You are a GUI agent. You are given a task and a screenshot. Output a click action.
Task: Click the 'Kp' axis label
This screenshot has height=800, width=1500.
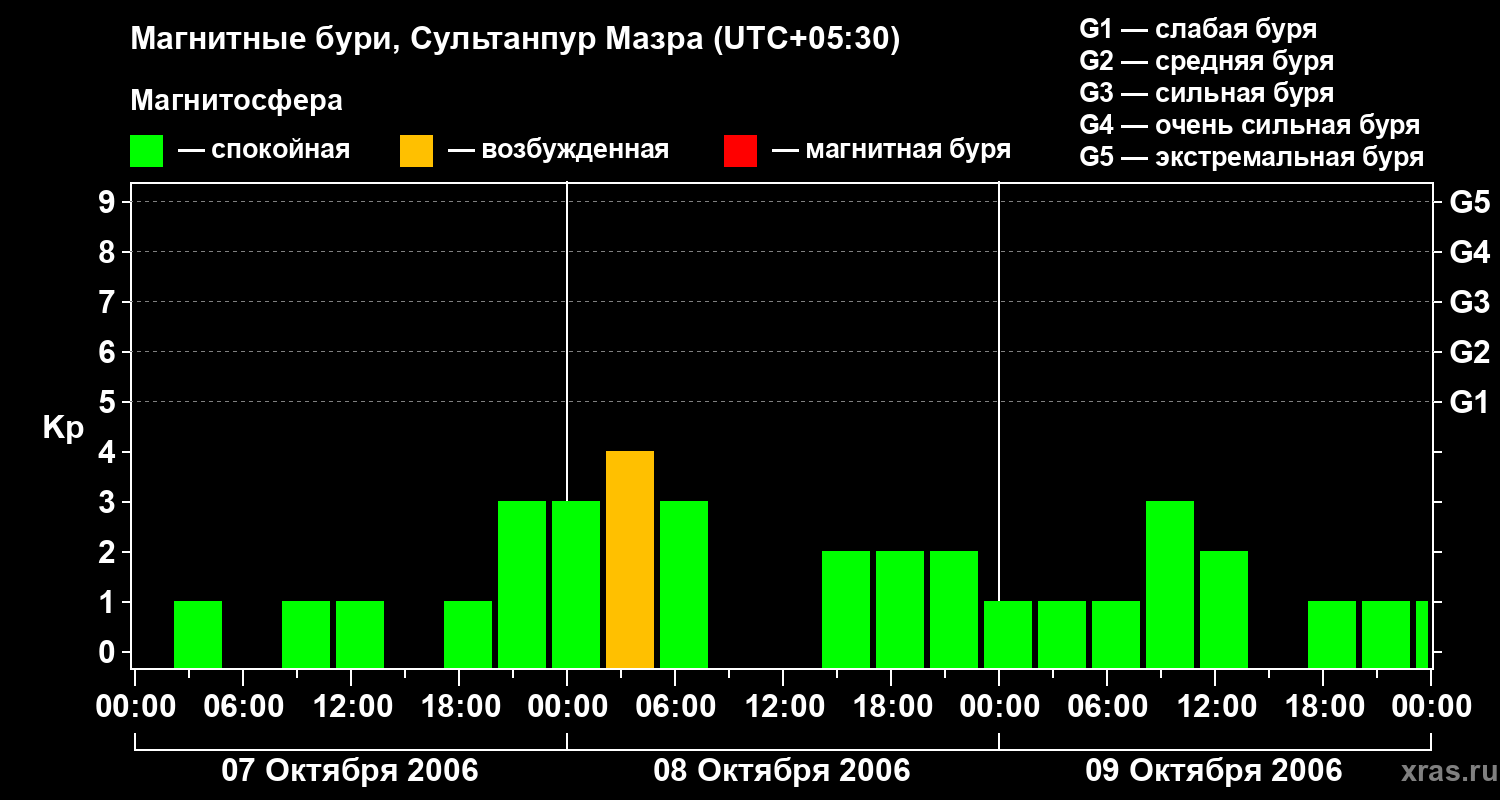point(63,428)
